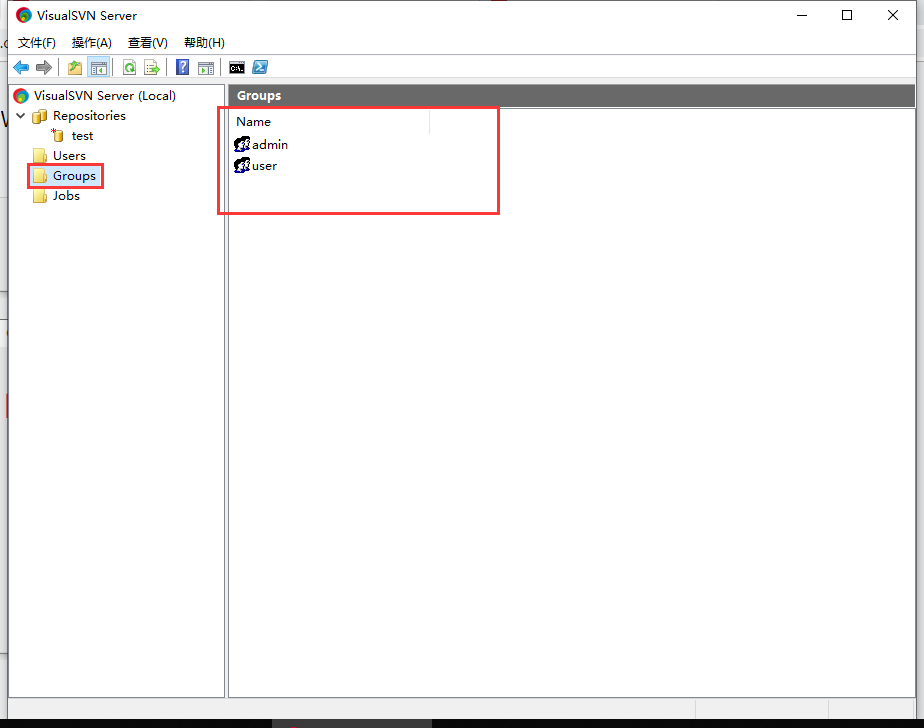Screen dimensions: 924x728
Task: Click the user group icon
Action: coord(242,165)
